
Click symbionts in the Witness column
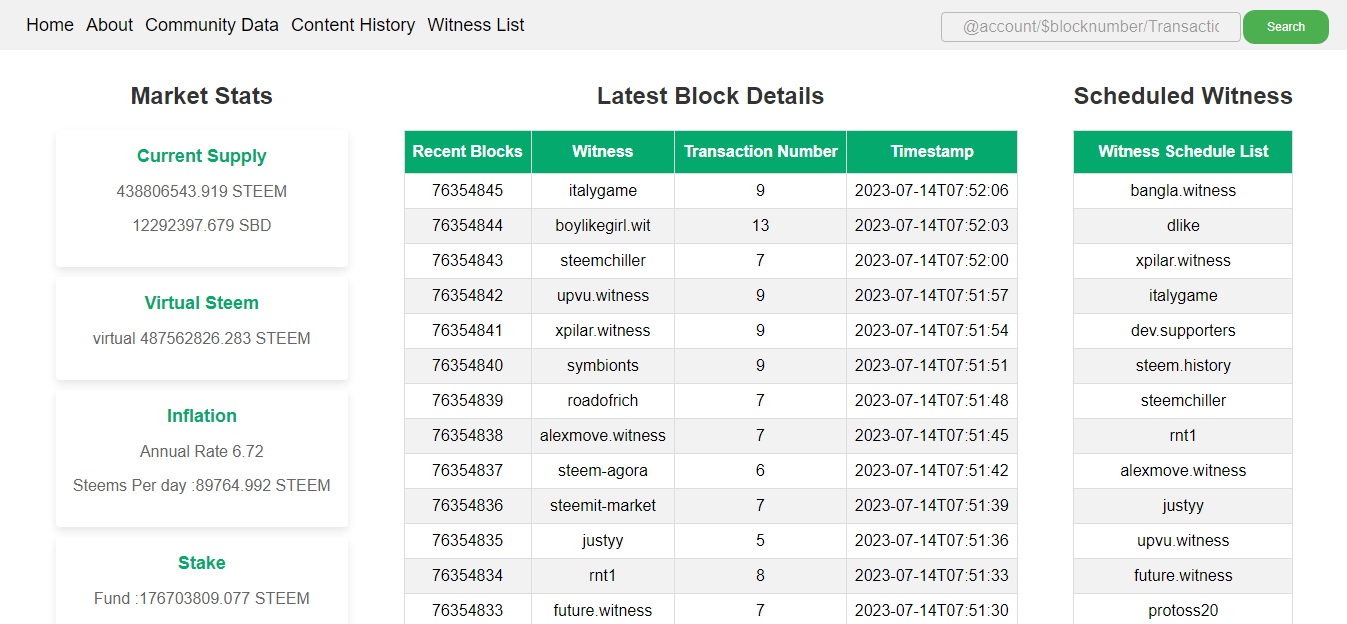click(603, 366)
